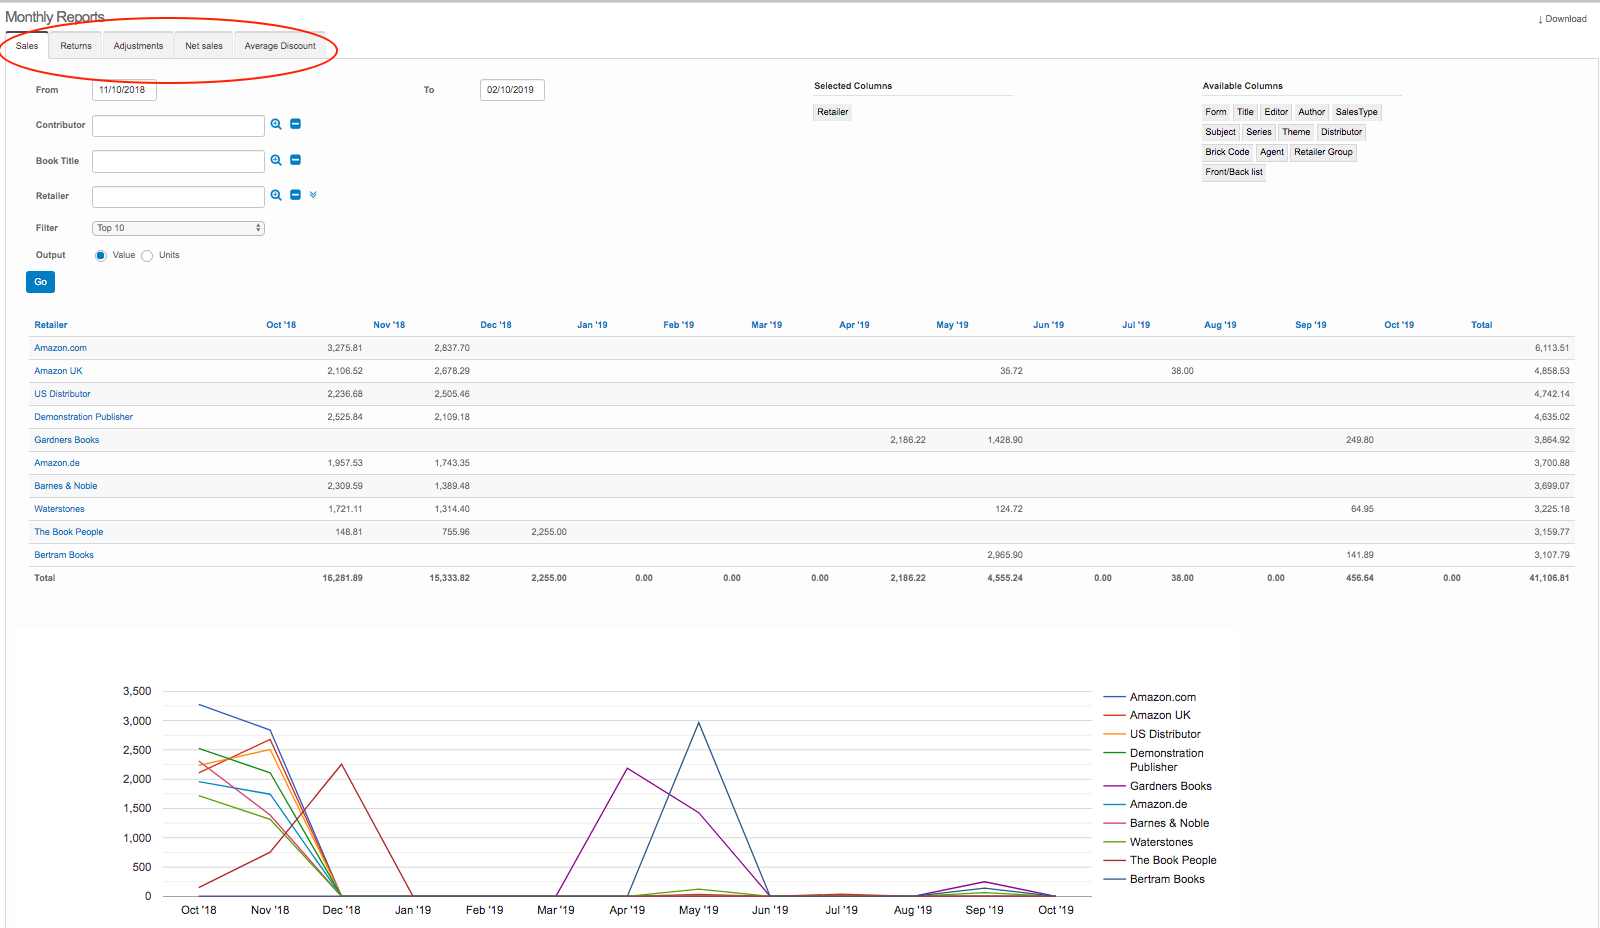Add the Theme available column
Screen dimensions: 1600x928
1296,132
